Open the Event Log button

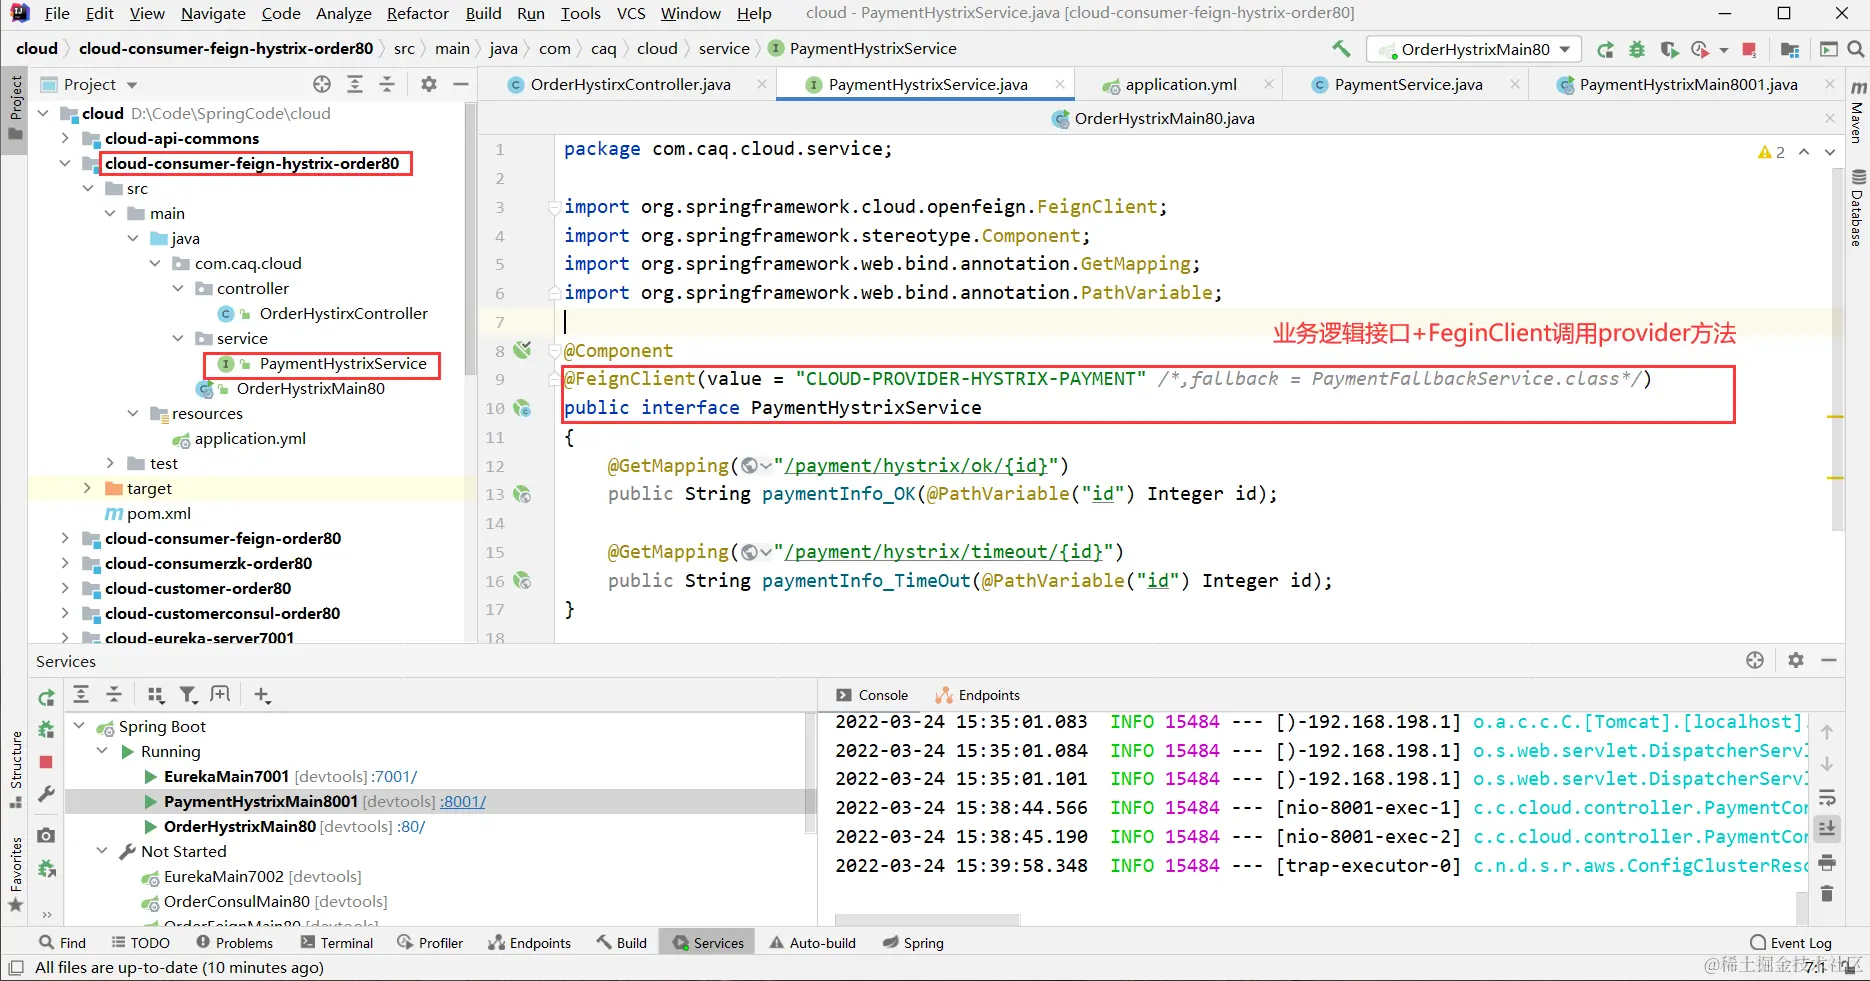tap(1791, 943)
